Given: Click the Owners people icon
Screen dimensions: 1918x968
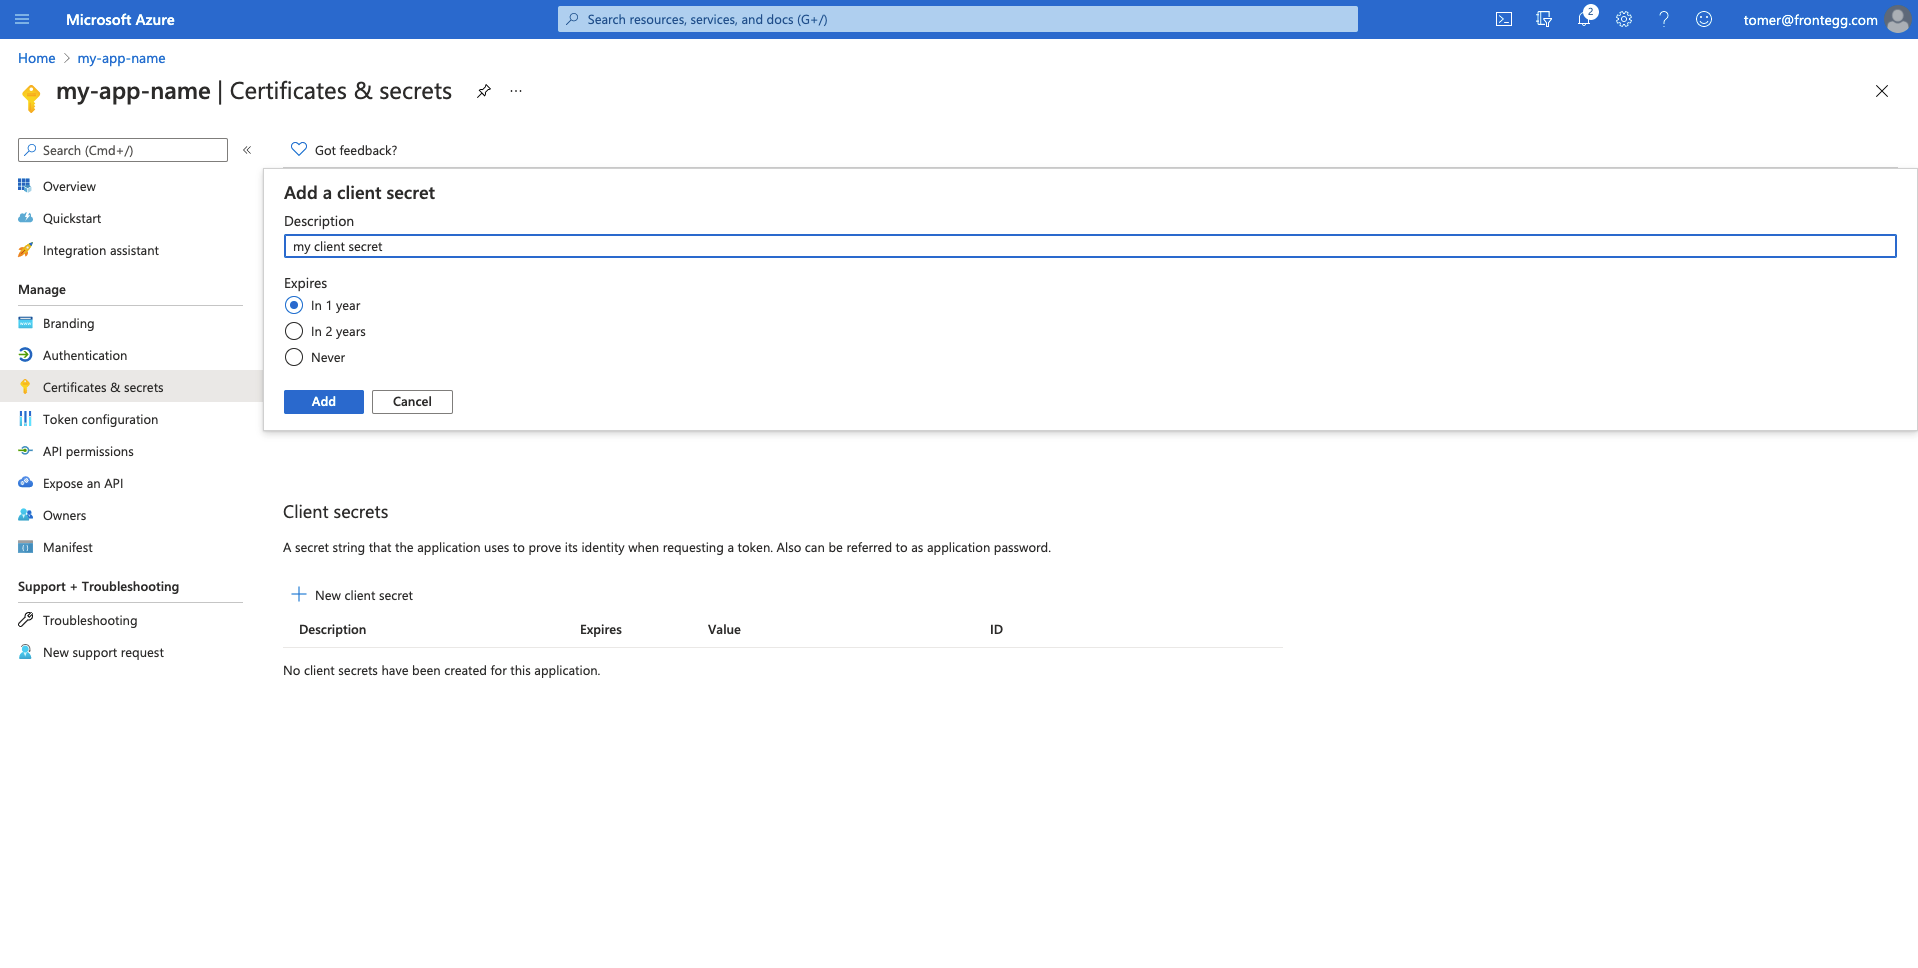Looking at the screenshot, I should (x=25, y=515).
